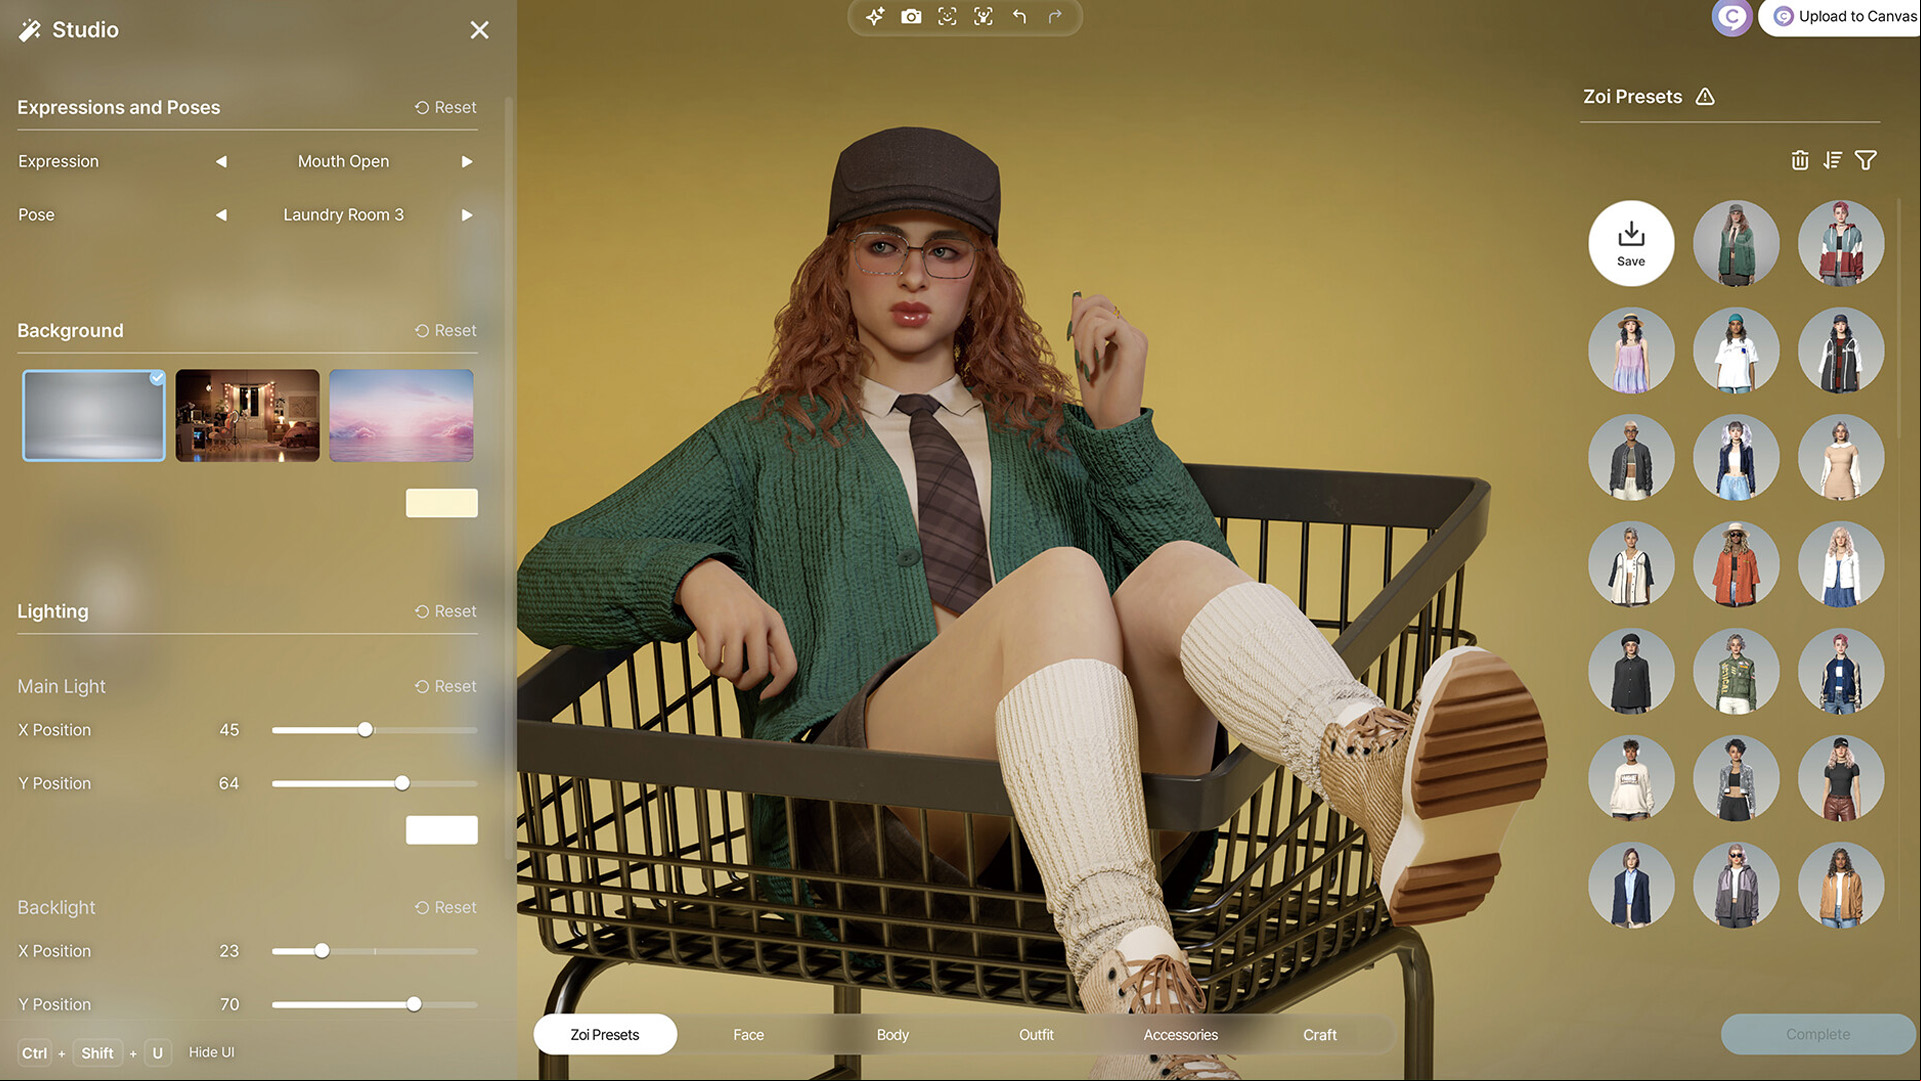Click the Main Light X Position value 45
This screenshot has height=1081, width=1921.
[229, 730]
